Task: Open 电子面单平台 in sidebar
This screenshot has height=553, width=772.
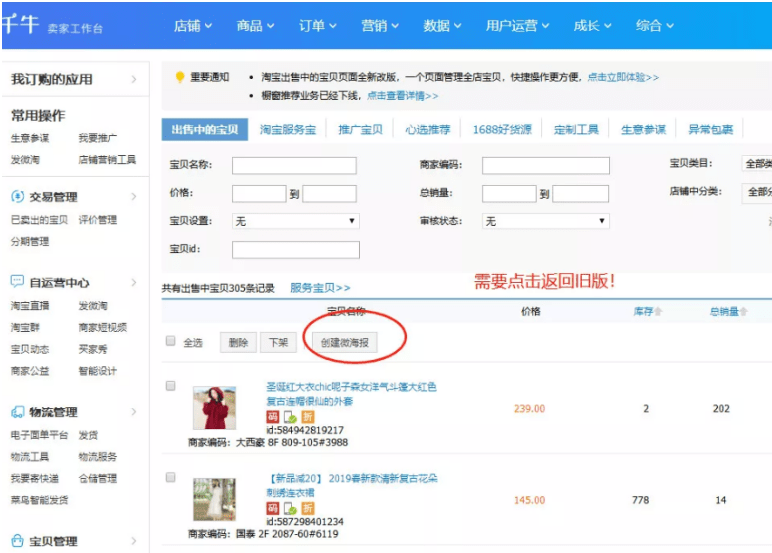Action: tap(39, 435)
